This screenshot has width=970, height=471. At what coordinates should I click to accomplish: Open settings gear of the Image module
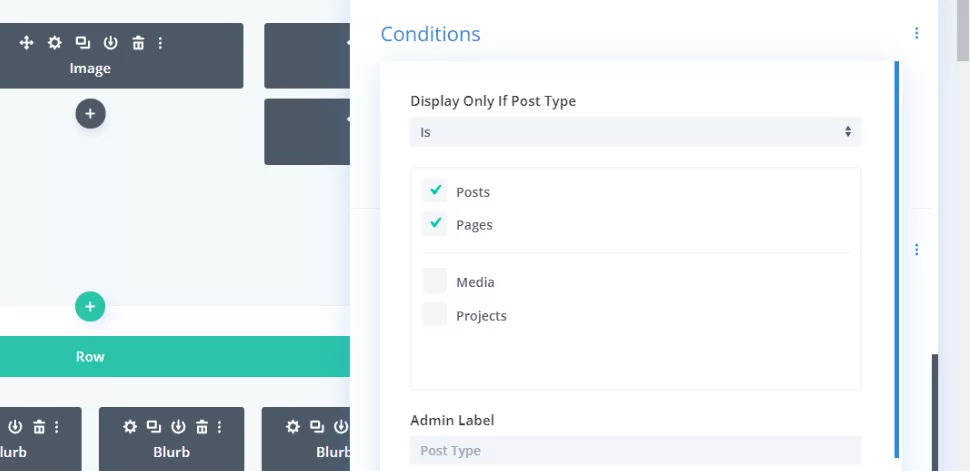[x=55, y=43]
